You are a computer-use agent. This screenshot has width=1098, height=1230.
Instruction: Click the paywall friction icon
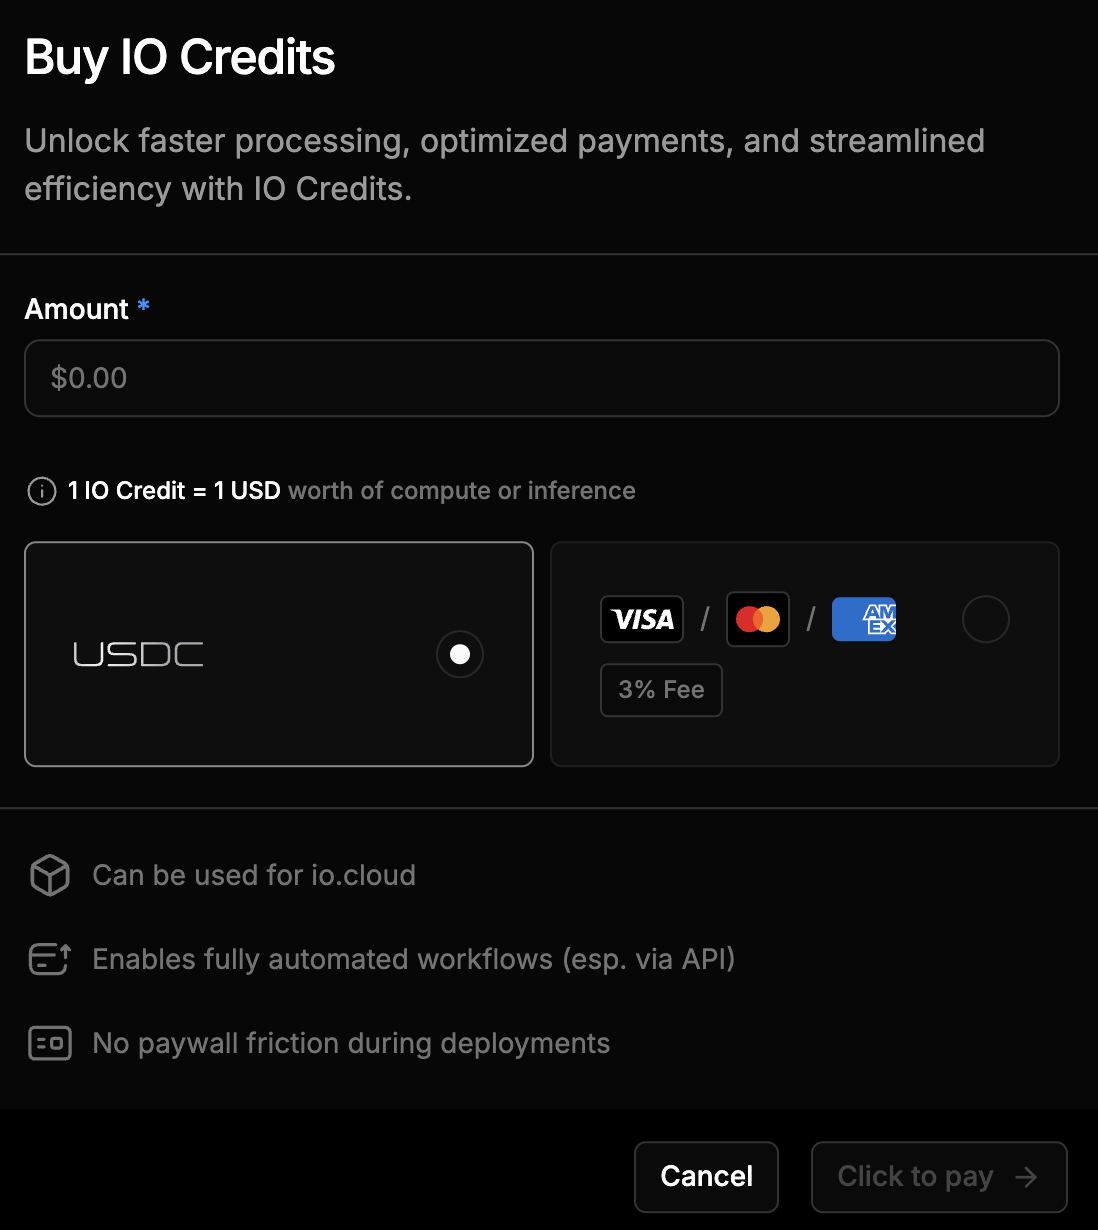(x=49, y=1043)
